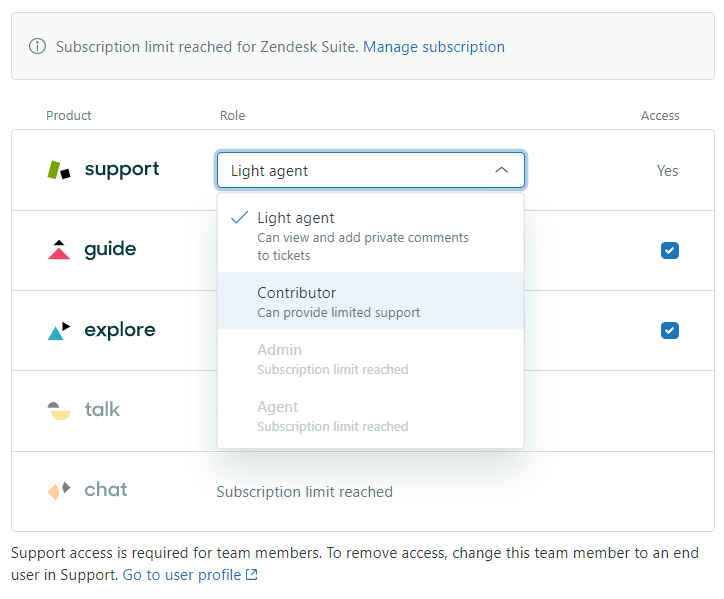Click the checkmark next to Light agent

pos(239,218)
